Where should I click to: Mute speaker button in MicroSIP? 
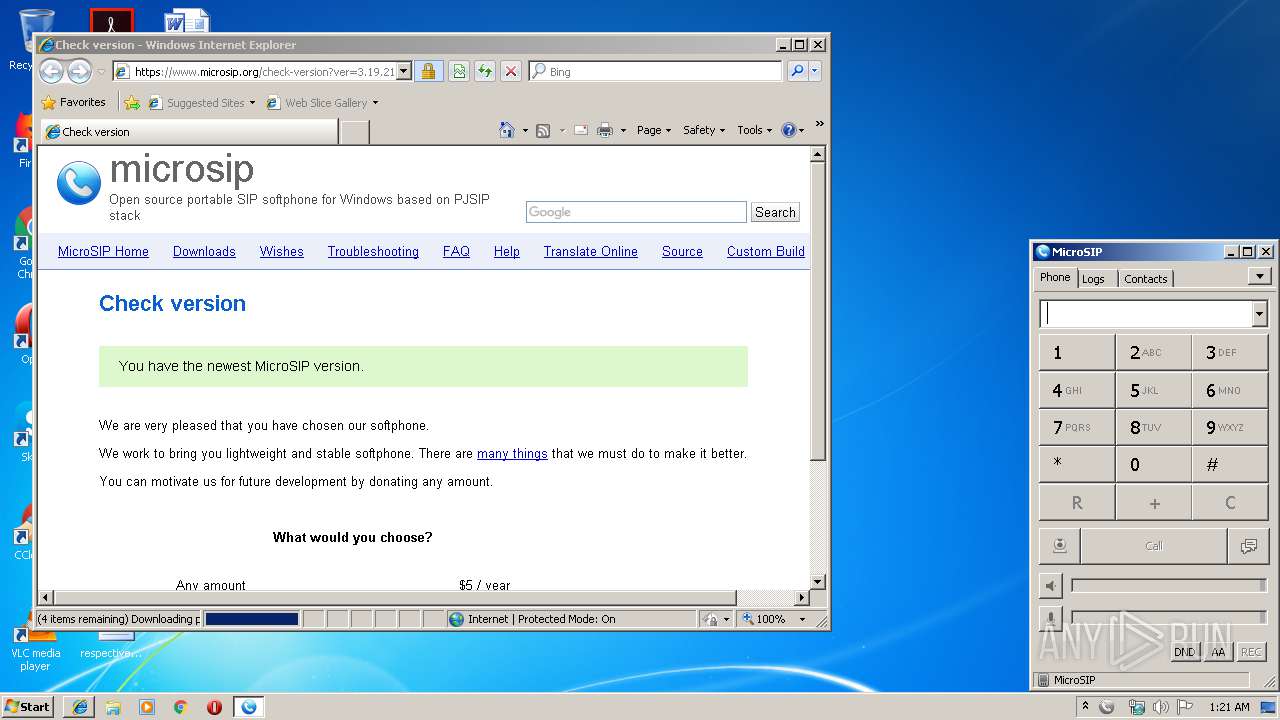point(1050,585)
